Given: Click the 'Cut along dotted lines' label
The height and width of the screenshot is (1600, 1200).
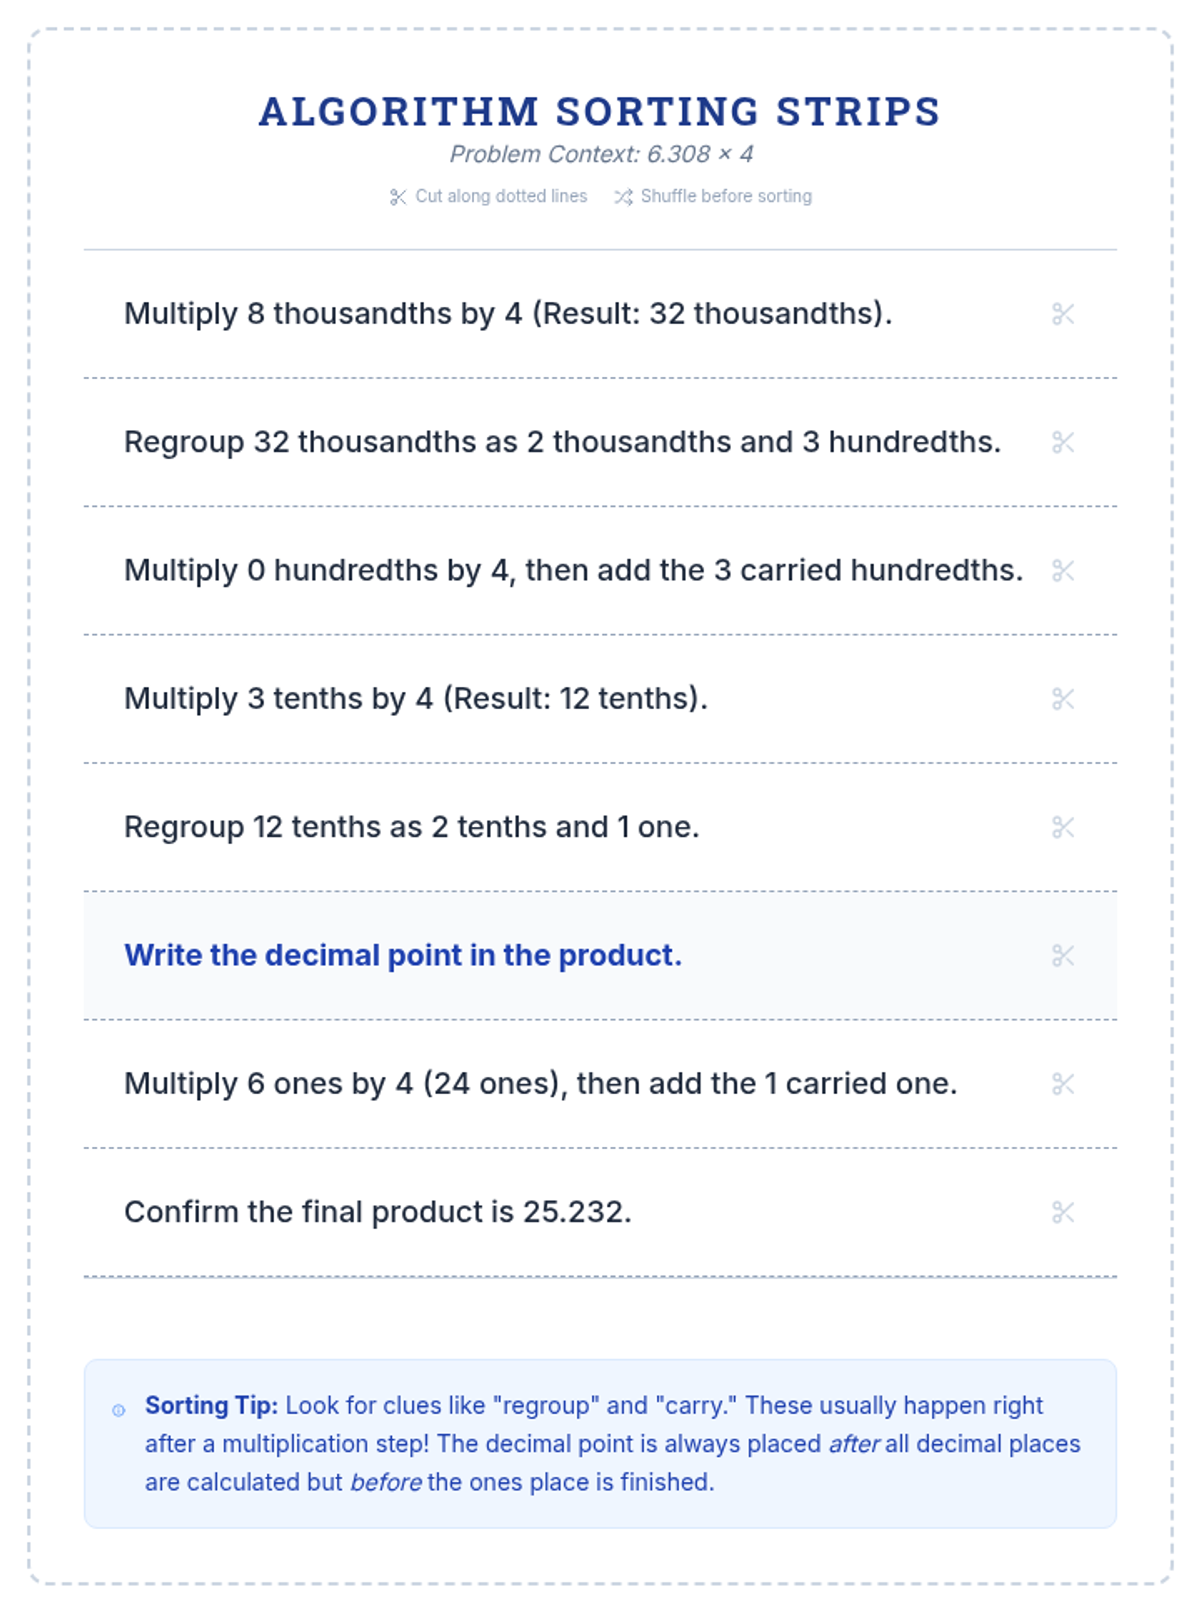Looking at the screenshot, I should pyautogui.click(x=501, y=196).
